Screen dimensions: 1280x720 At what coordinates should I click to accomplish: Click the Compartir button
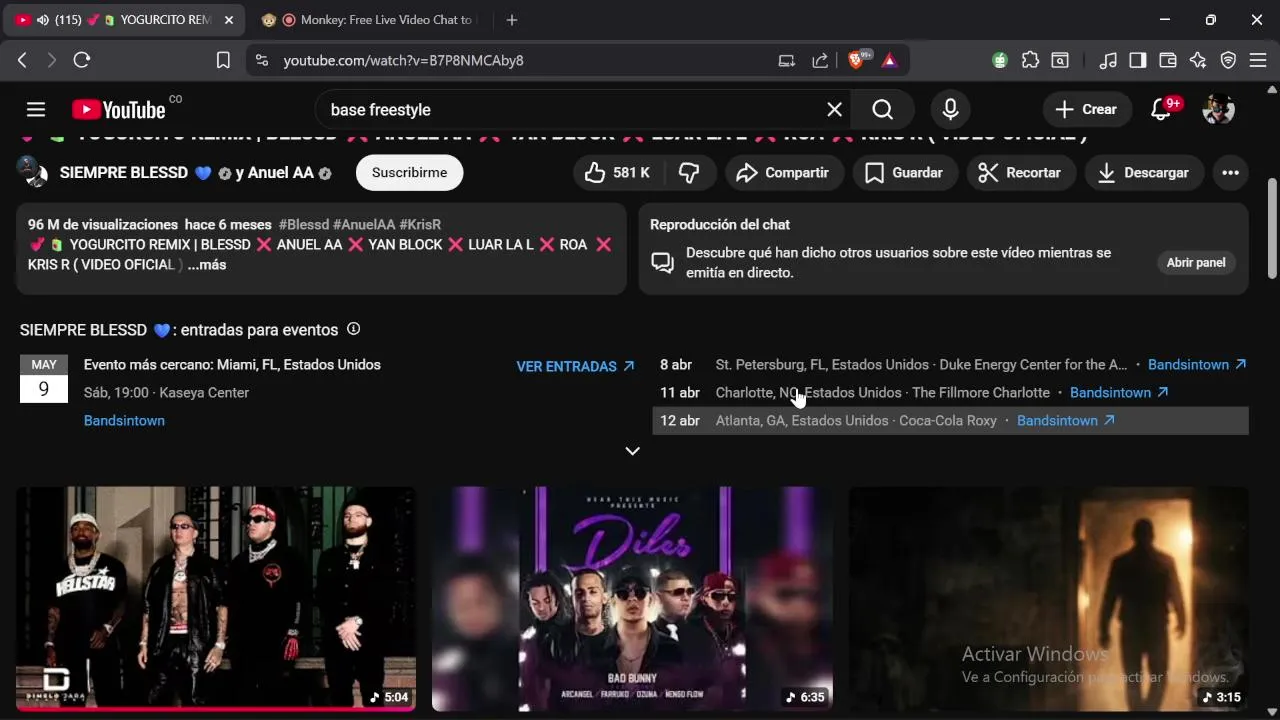783,173
